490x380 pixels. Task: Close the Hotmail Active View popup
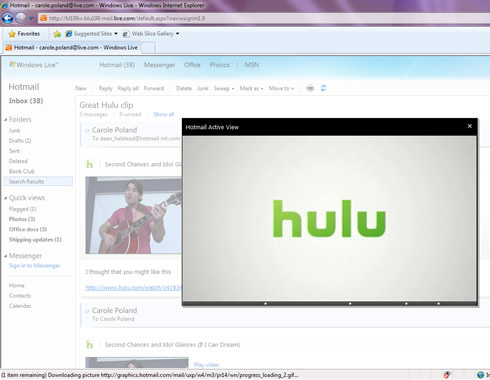pos(470,126)
